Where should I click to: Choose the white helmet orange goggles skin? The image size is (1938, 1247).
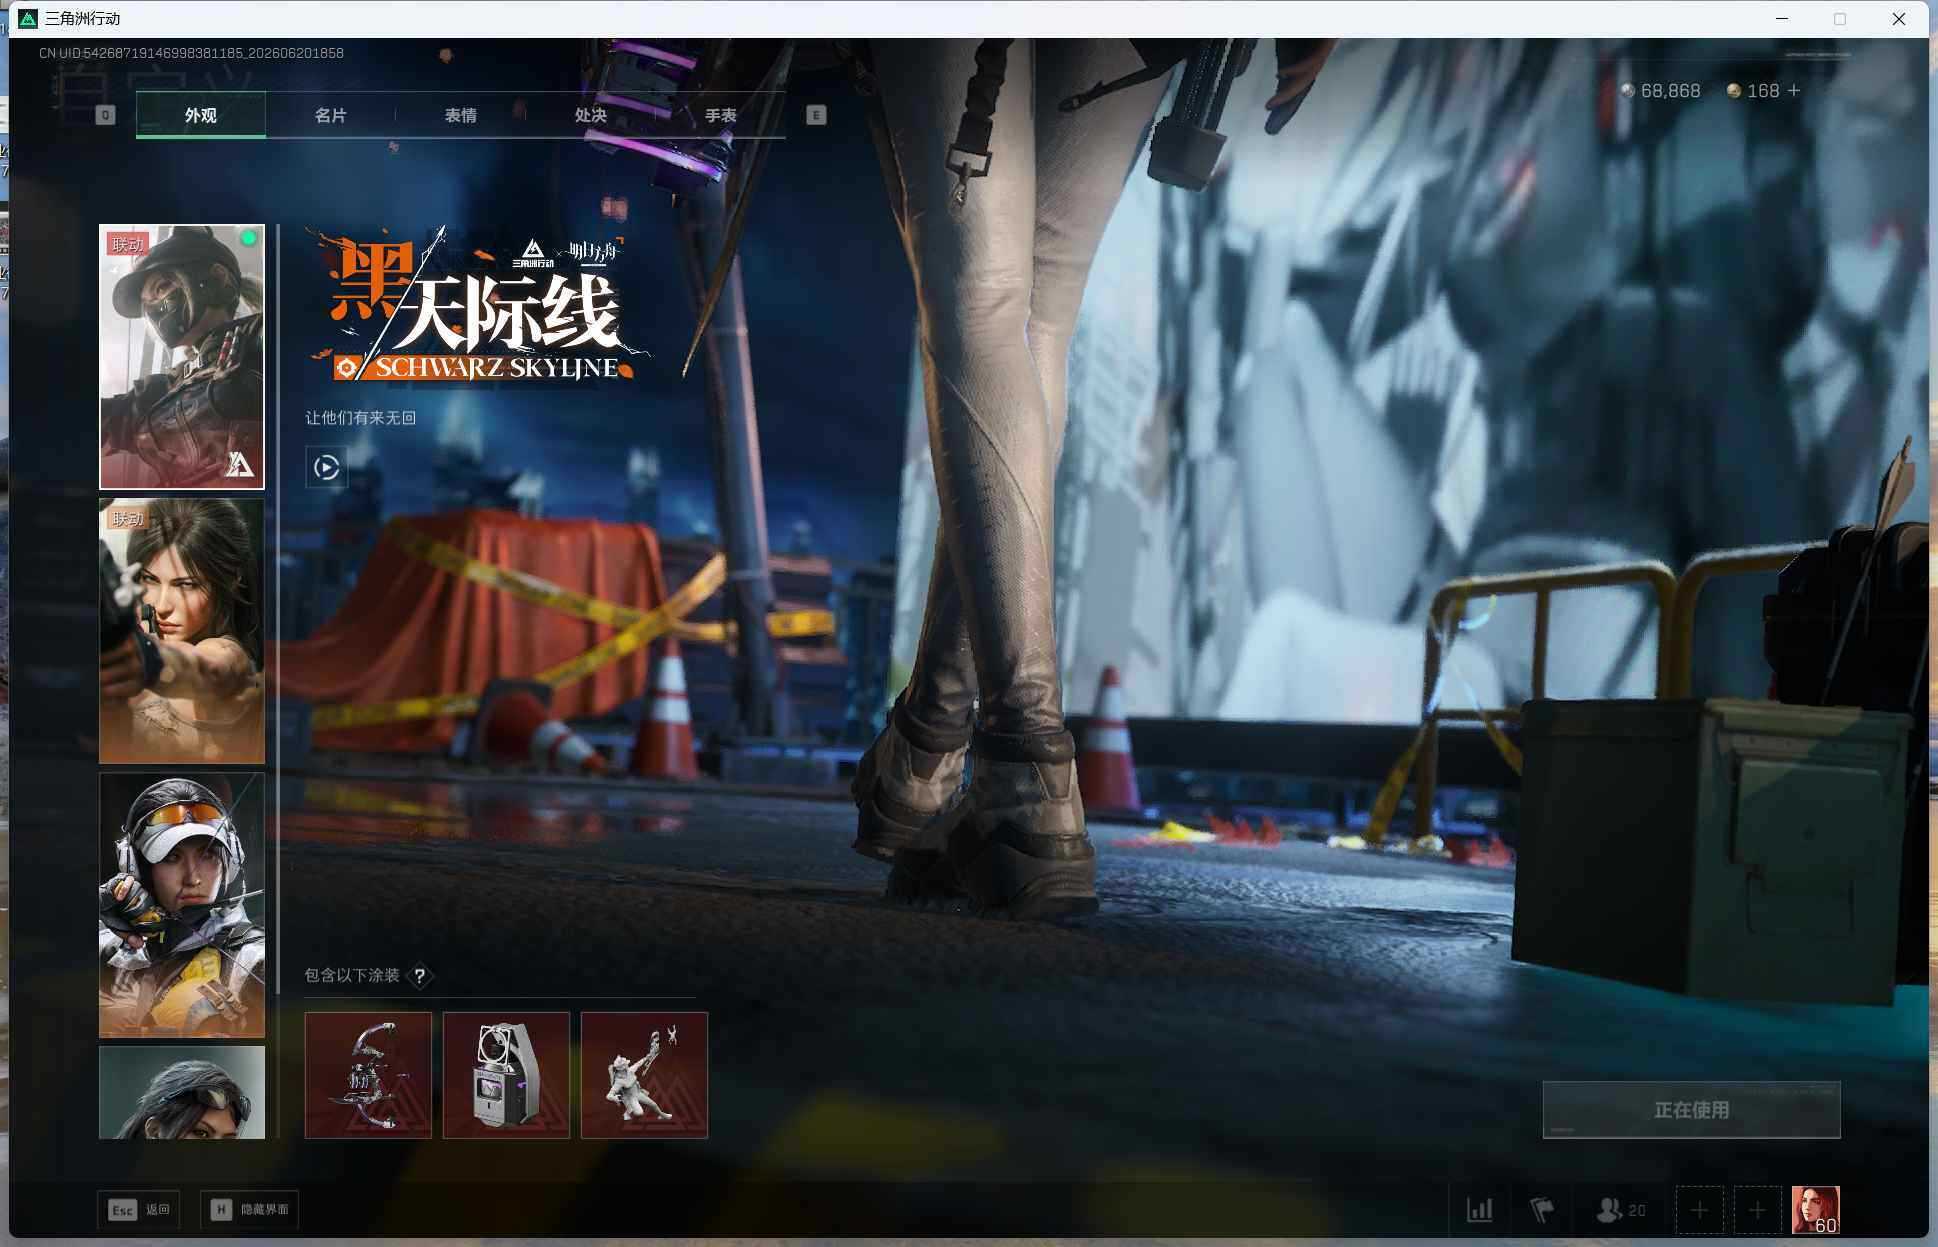click(x=182, y=905)
